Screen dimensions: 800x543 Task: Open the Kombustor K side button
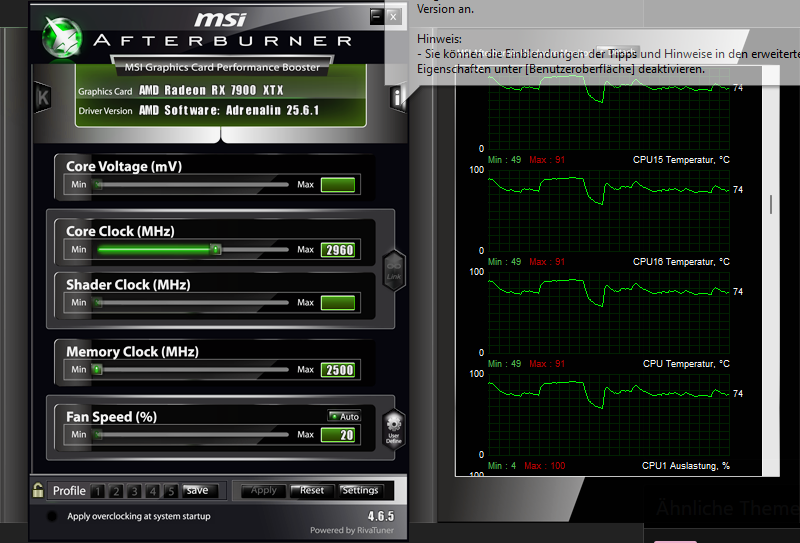[43, 97]
